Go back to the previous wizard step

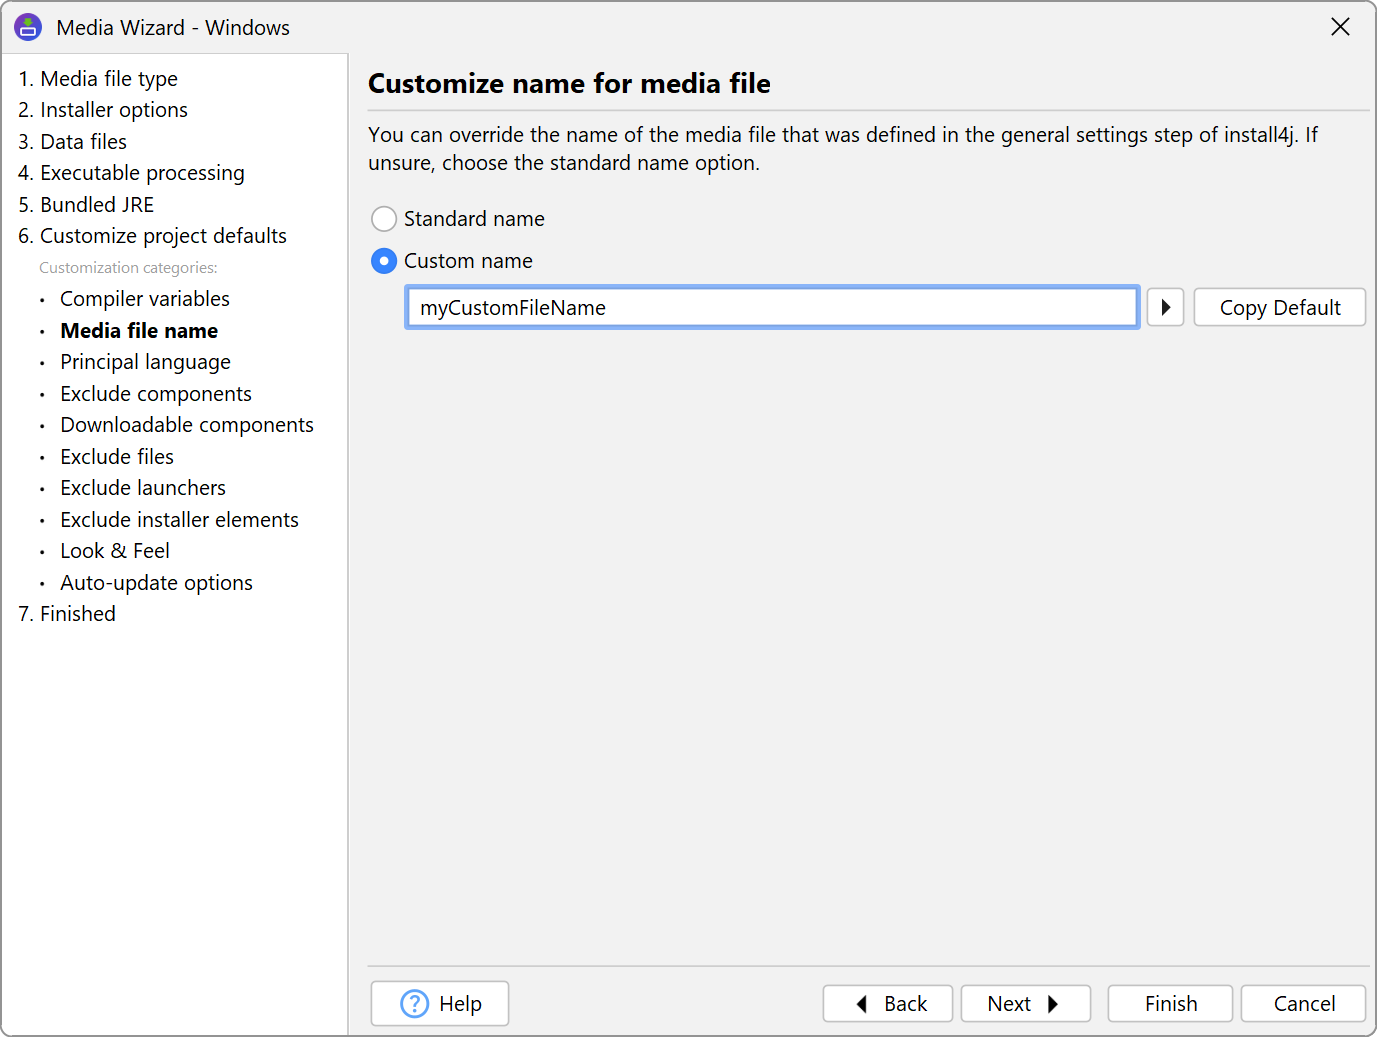click(x=888, y=1003)
